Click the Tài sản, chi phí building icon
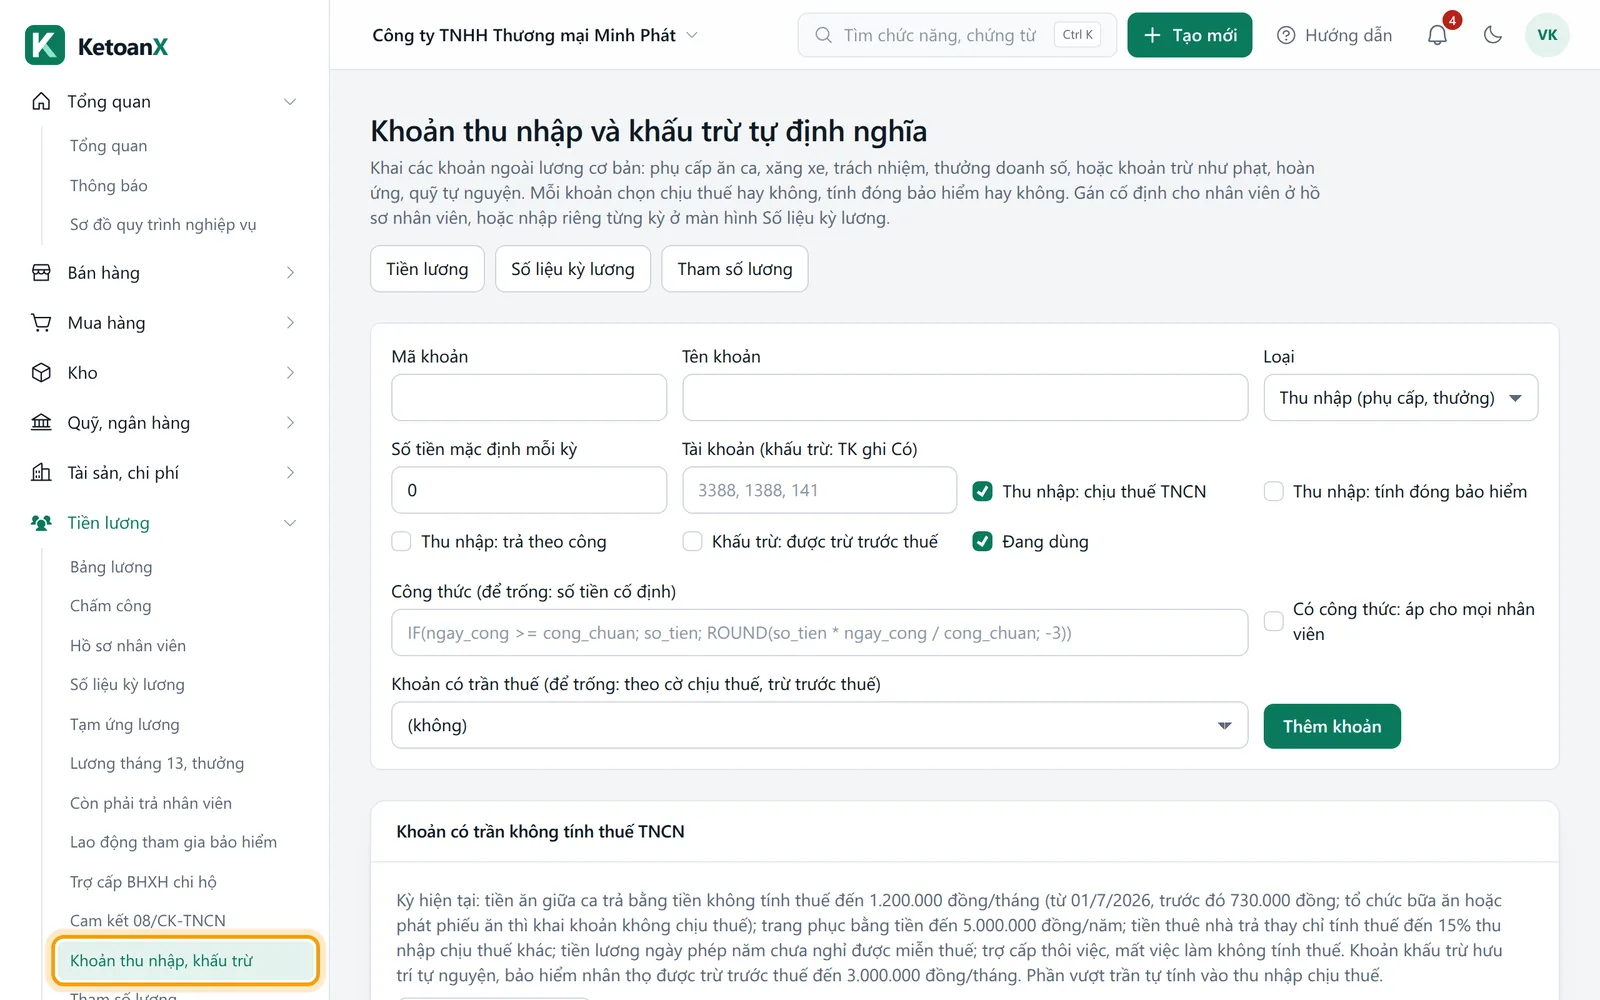Viewport: 1600px width, 1000px height. coord(41,472)
